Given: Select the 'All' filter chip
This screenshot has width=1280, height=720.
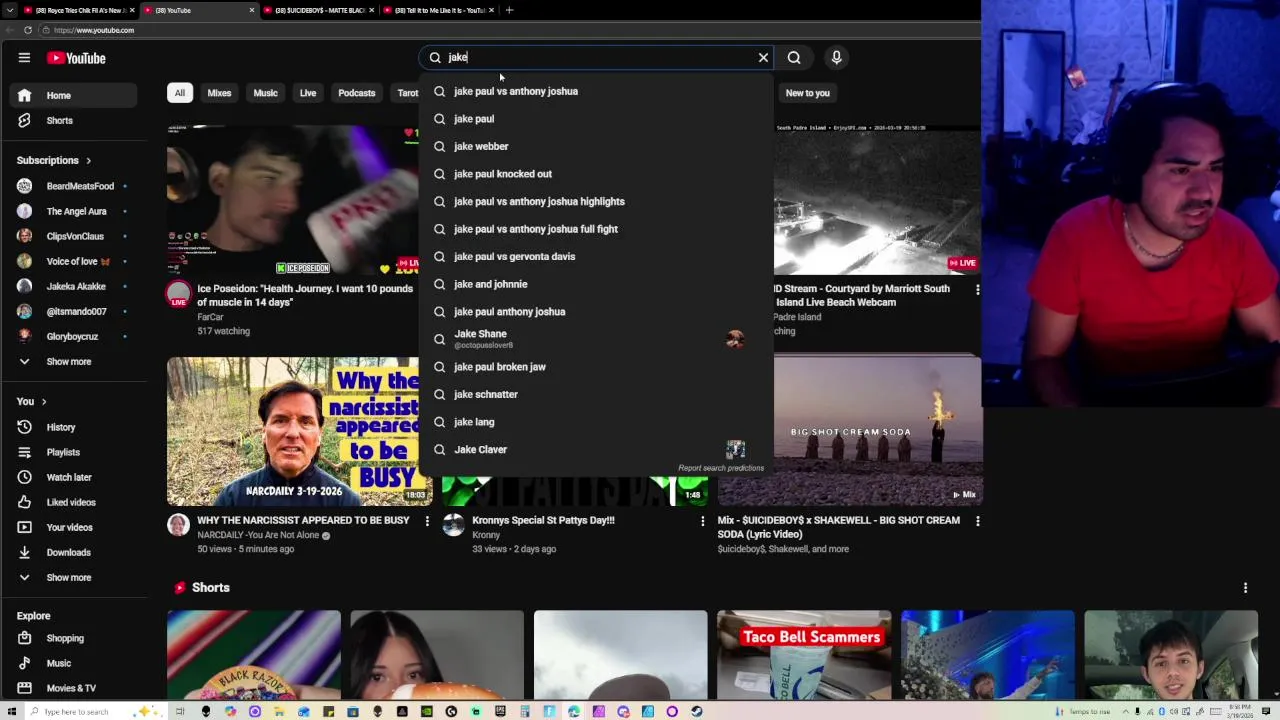Looking at the screenshot, I should [180, 93].
